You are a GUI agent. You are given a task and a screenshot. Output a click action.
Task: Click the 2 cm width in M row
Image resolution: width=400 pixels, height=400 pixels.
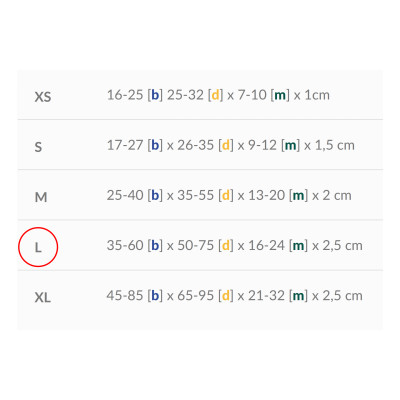tap(337, 195)
